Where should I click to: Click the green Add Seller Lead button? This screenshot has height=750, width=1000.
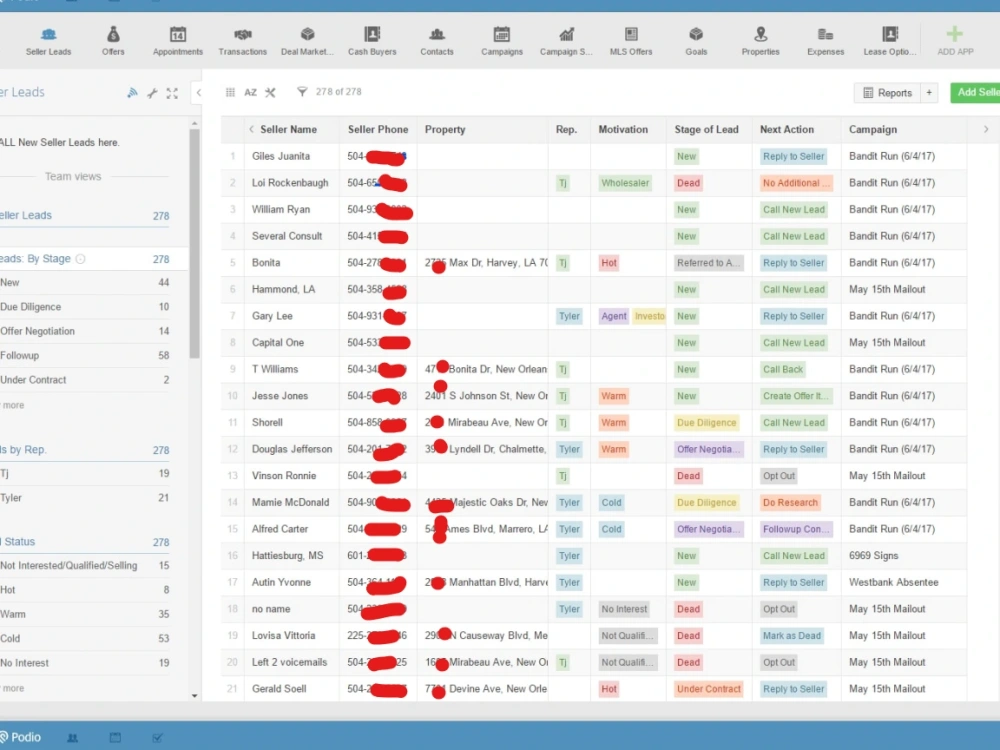[x=975, y=92]
